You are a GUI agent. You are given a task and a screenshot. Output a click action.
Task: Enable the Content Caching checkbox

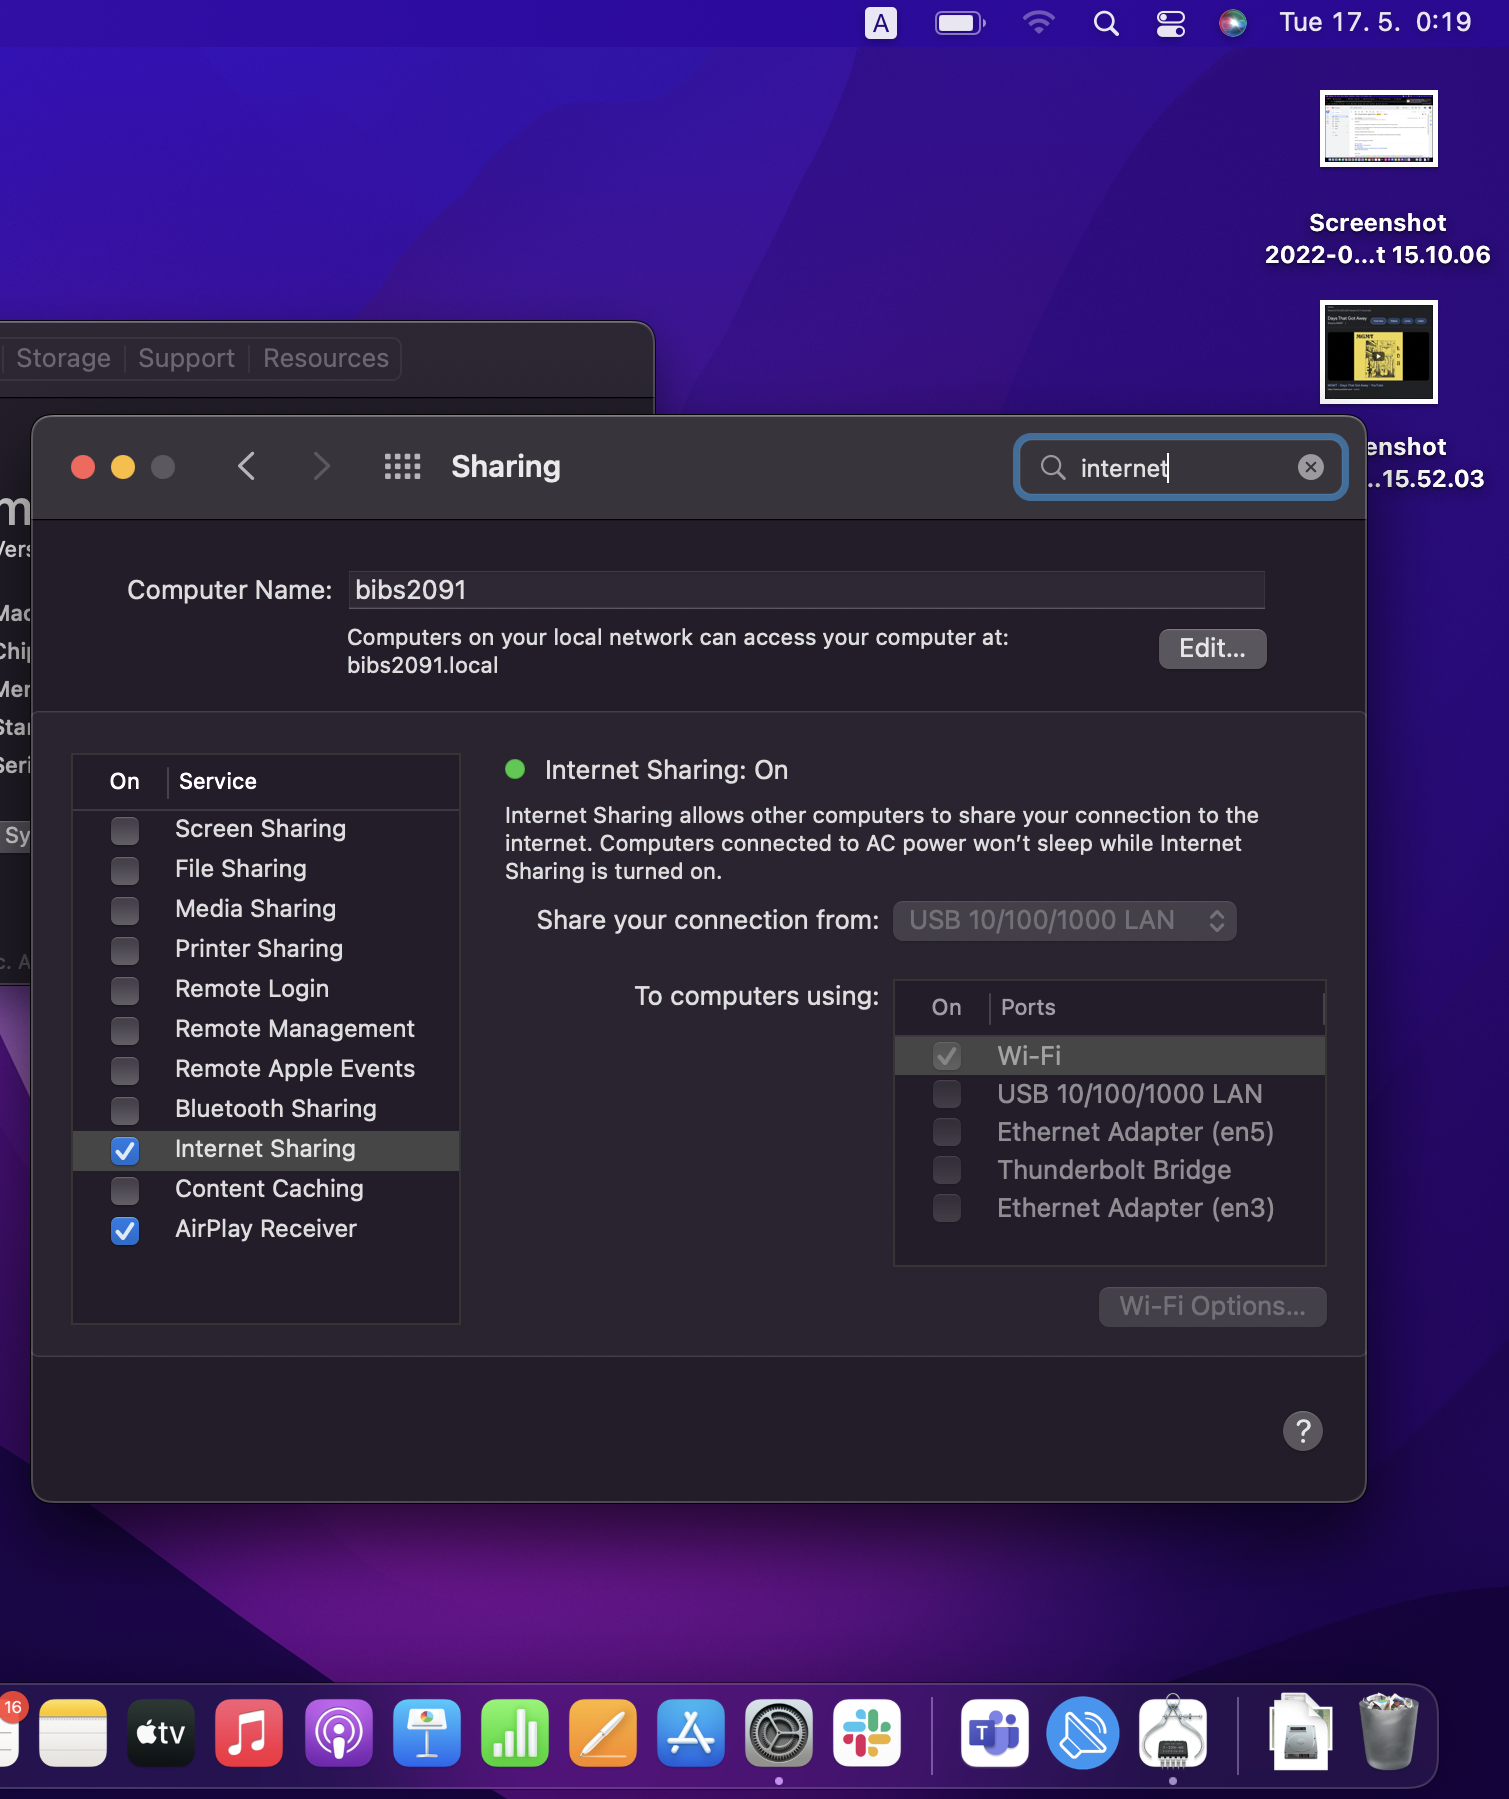(x=125, y=1190)
